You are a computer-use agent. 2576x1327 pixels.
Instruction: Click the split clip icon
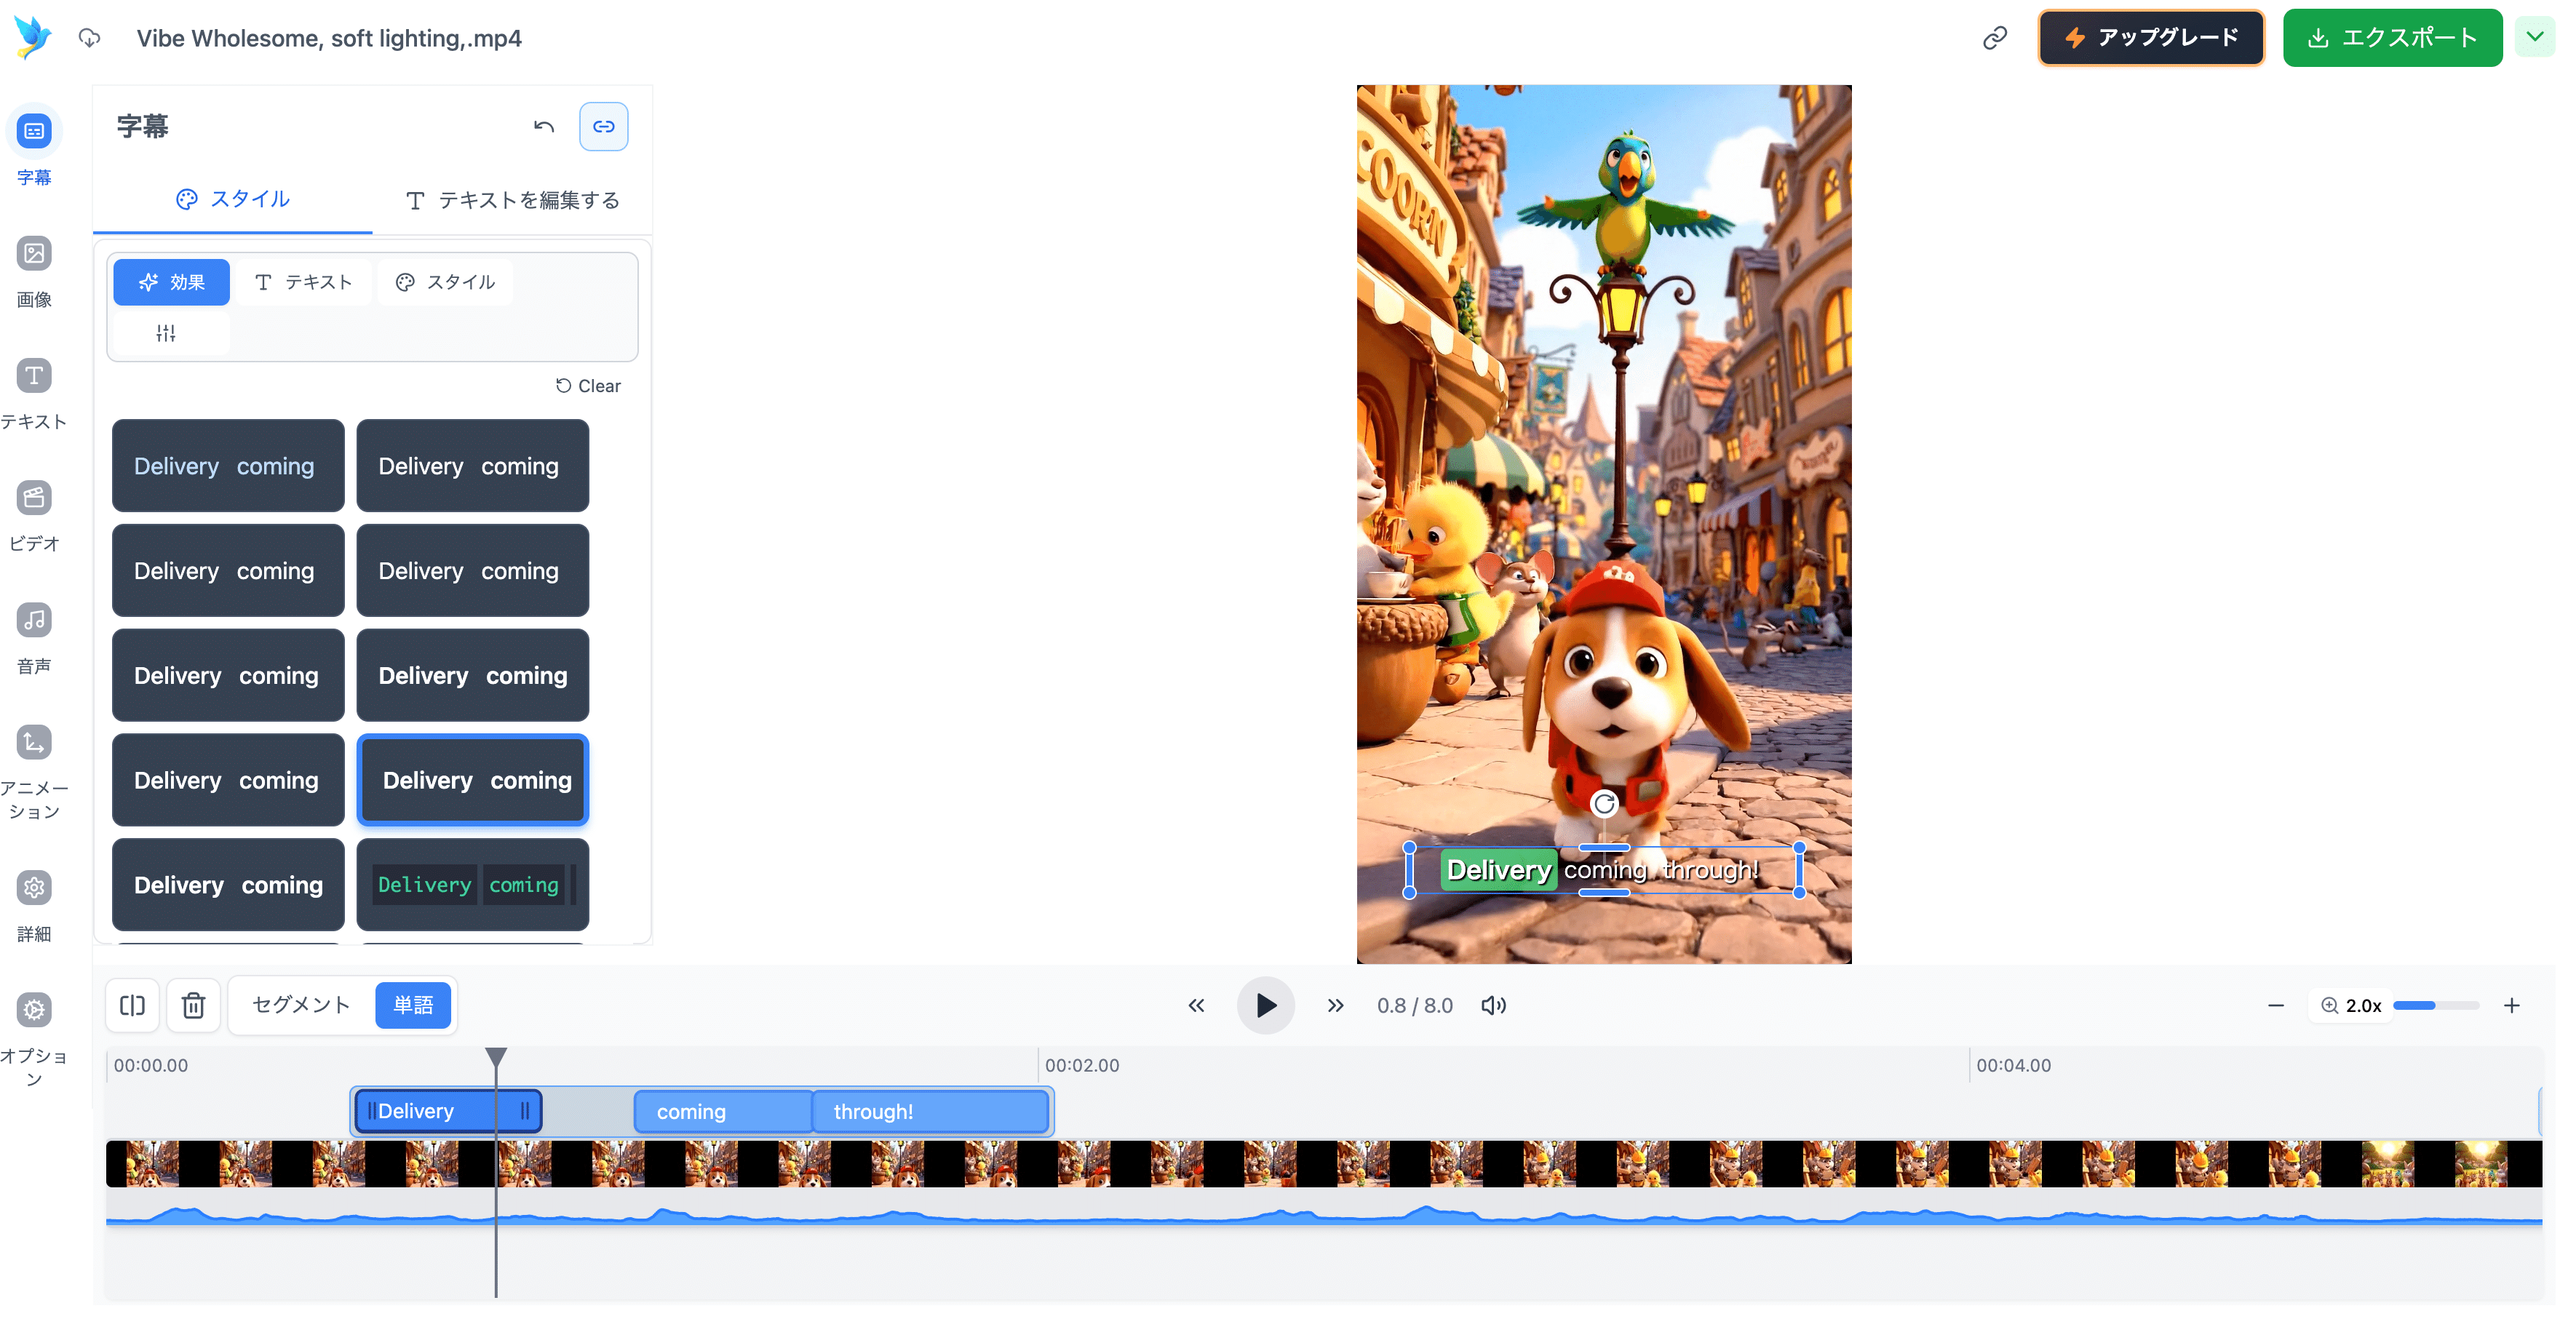[x=132, y=1005]
